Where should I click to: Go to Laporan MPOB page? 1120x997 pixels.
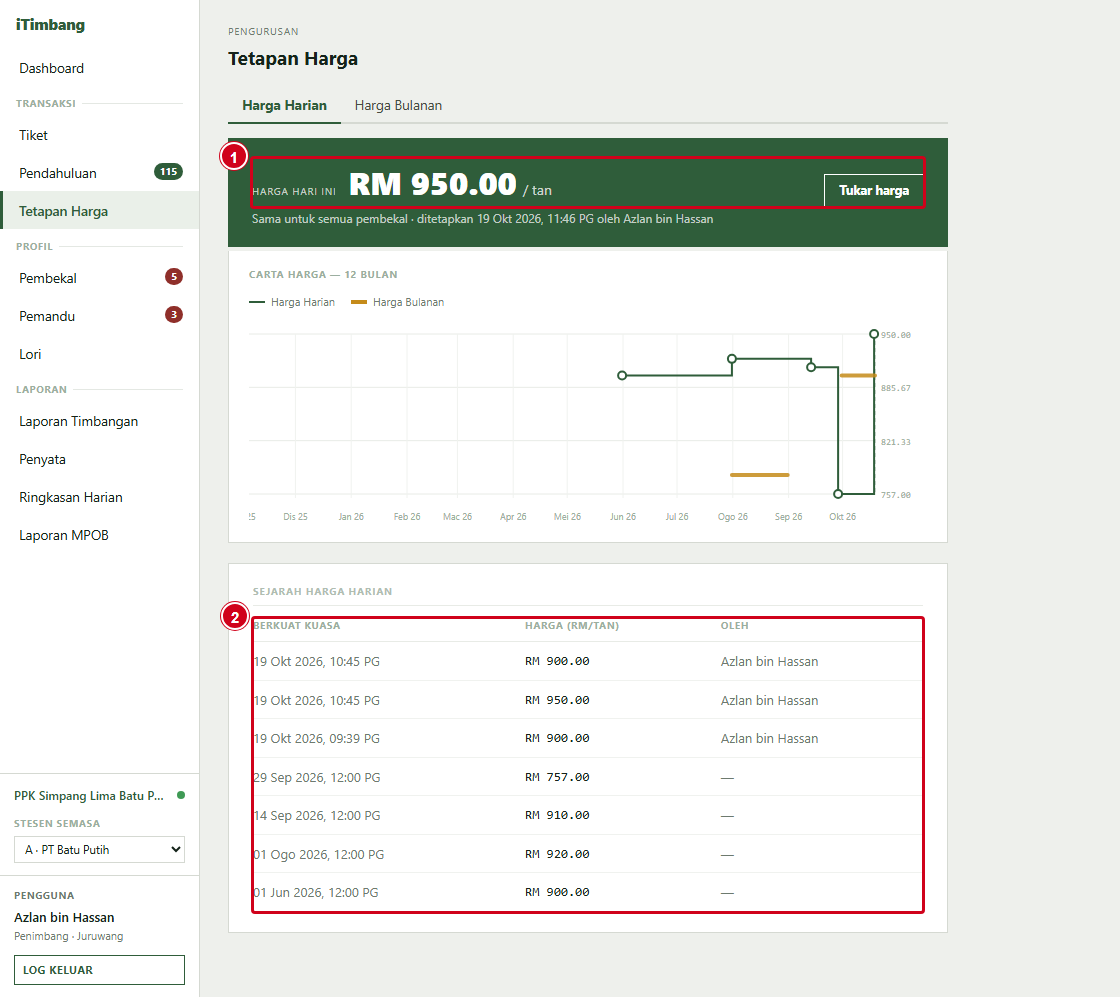(64, 536)
